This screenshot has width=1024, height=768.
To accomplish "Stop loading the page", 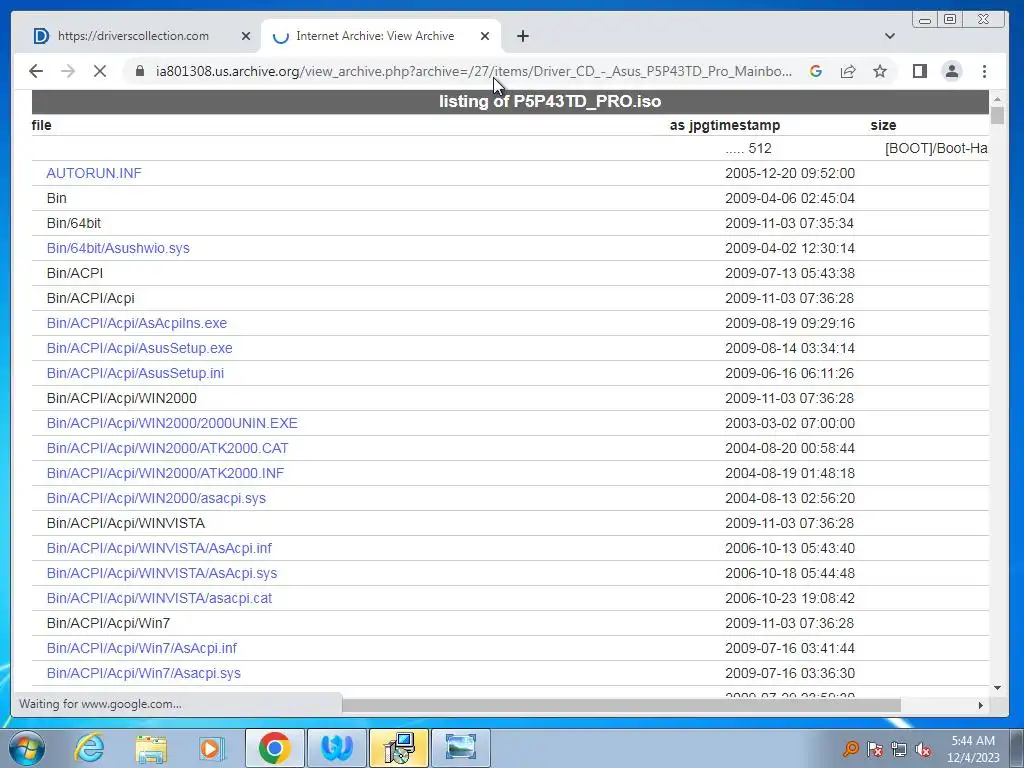I will [x=100, y=71].
